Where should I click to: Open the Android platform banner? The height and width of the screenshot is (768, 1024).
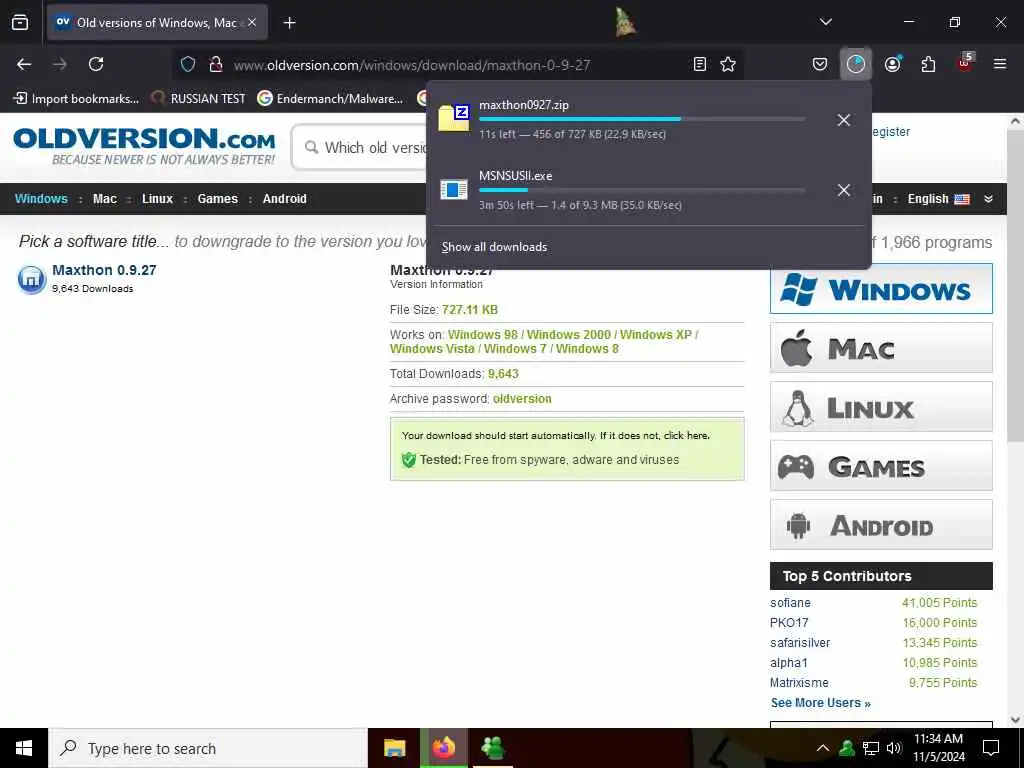point(881,524)
